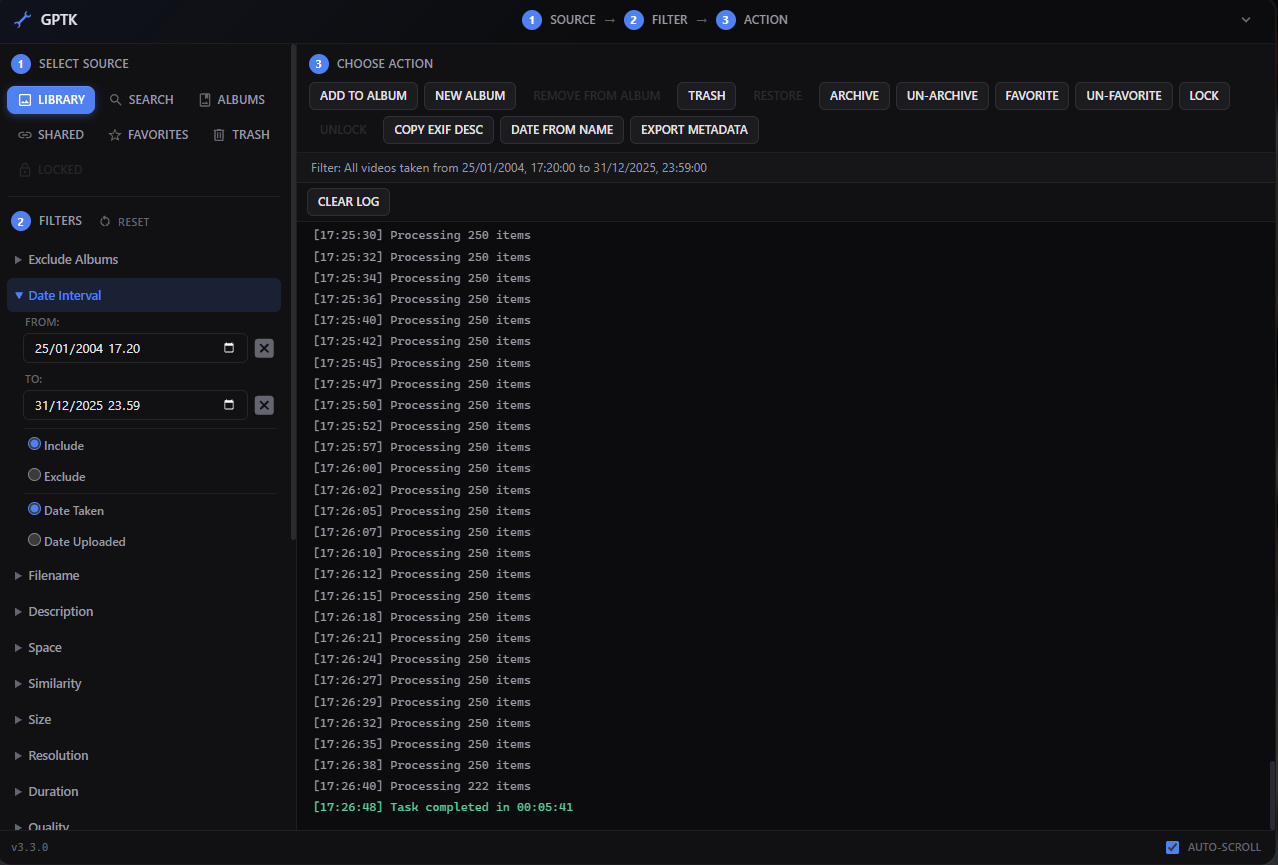
Task: Click the Export Metadata button
Action: pyautogui.click(x=694, y=130)
